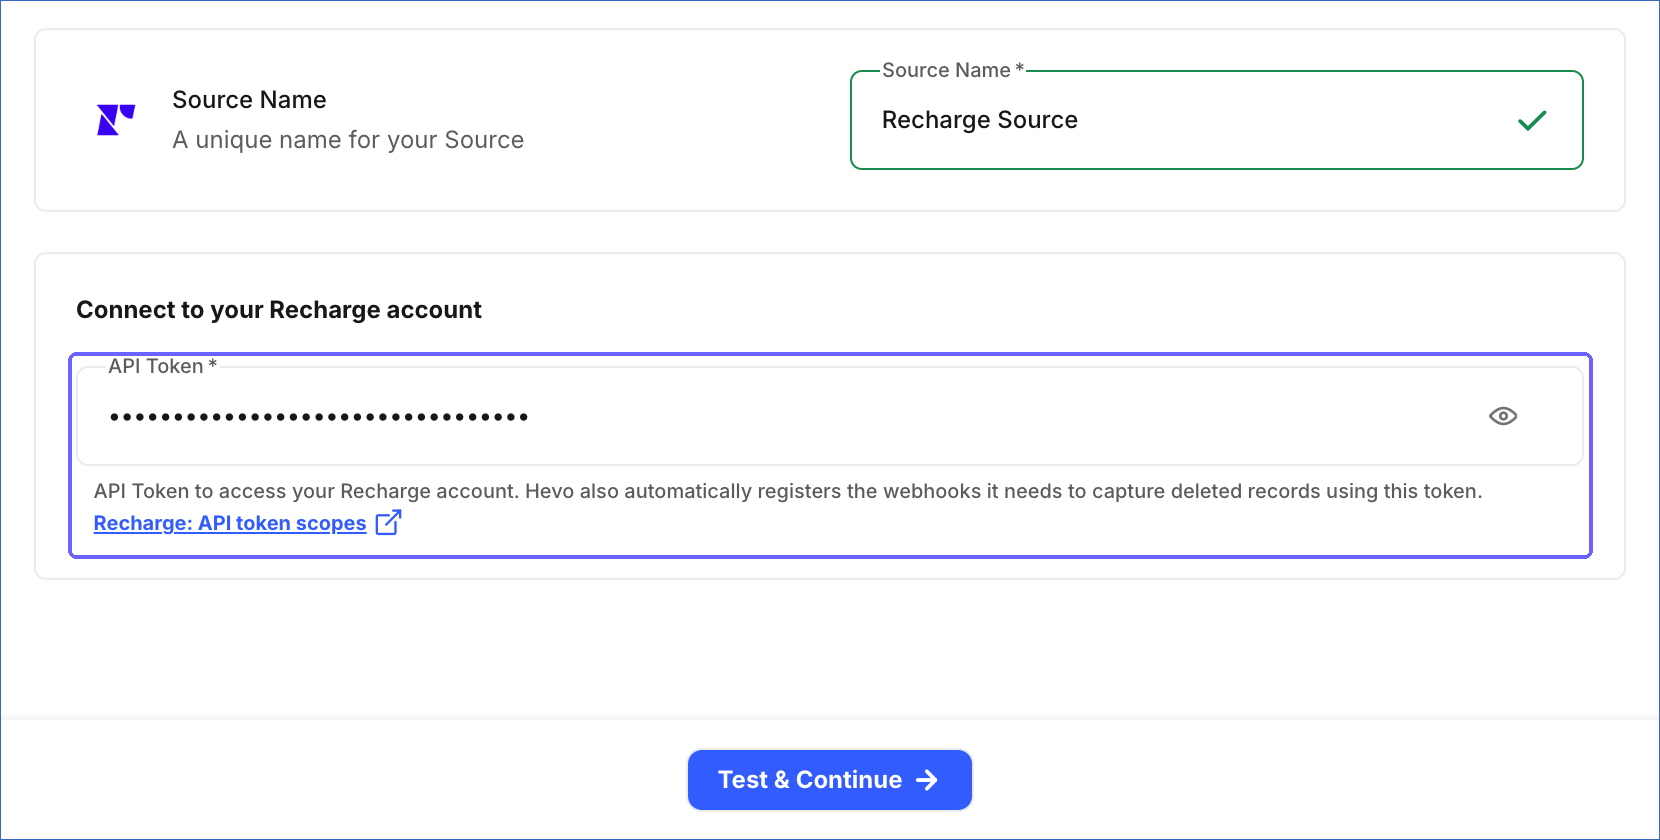Open Recharge: API token scopes link
The height and width of the screenshot is (840, 1660).
click(x=230, y=523)
